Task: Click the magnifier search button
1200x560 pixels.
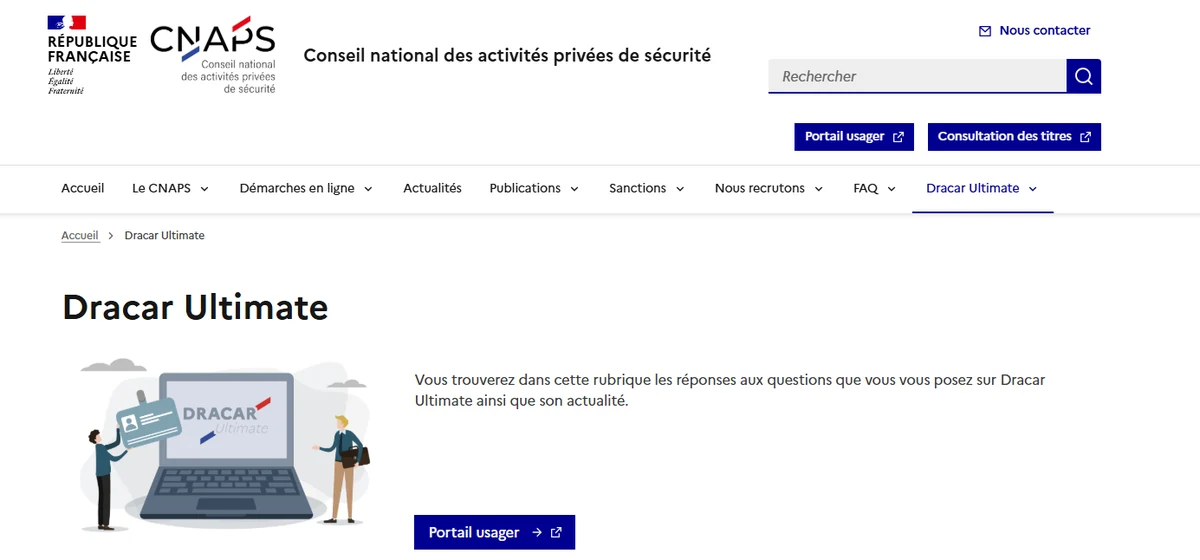Action: pyautogui.click(x=1084, y=76)
